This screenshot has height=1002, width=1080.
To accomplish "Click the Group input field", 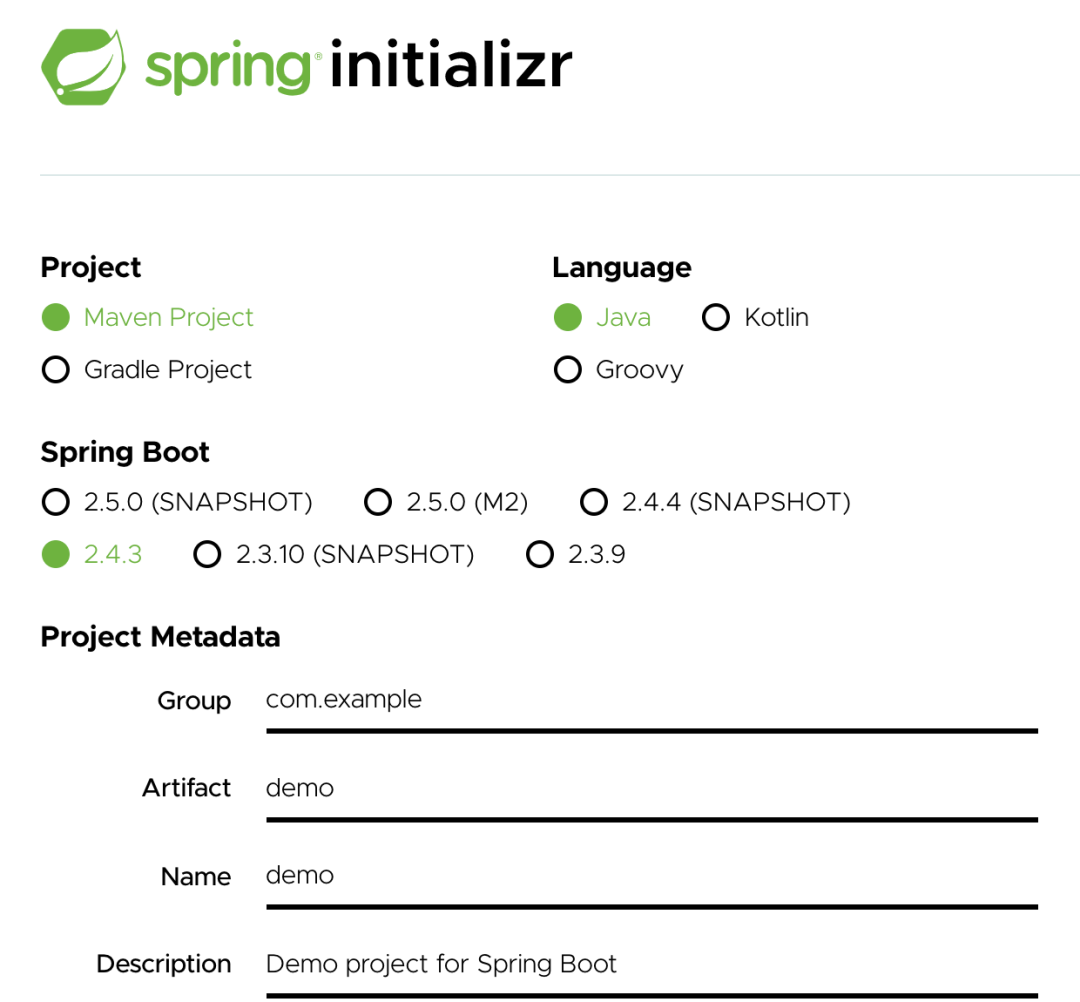I will (650, 701).
